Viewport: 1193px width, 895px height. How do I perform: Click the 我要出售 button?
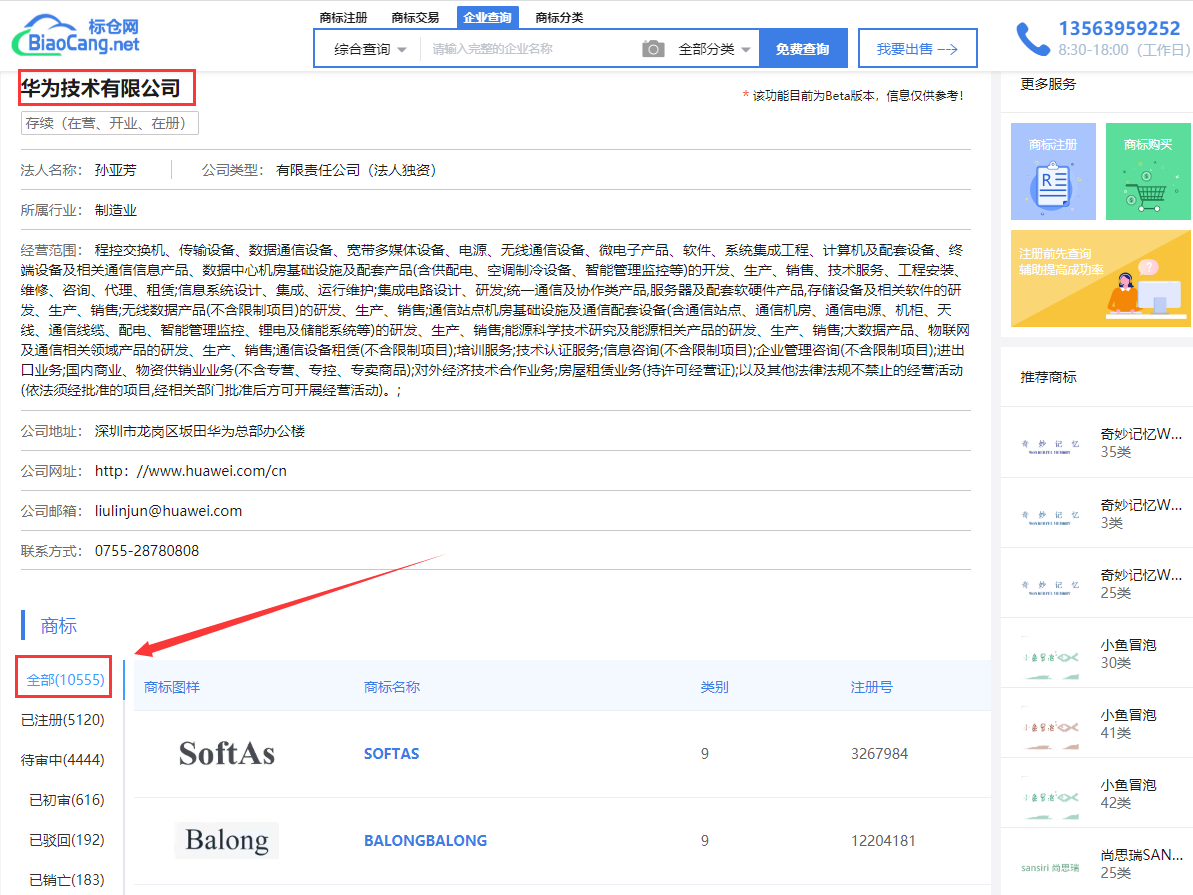pos(918,49)
